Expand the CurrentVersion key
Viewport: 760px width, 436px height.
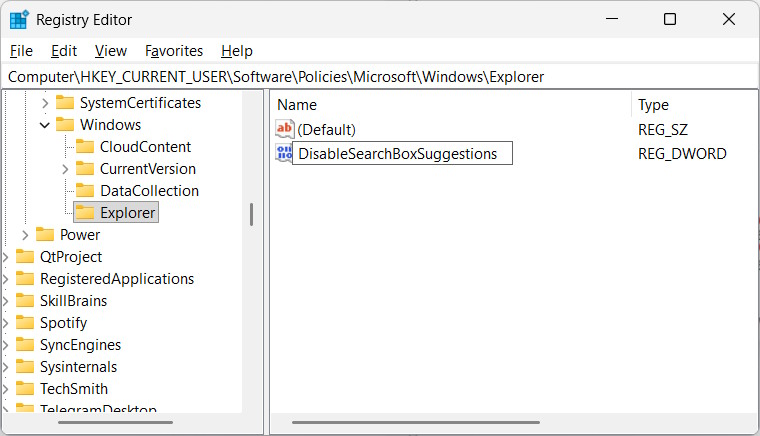65,169
